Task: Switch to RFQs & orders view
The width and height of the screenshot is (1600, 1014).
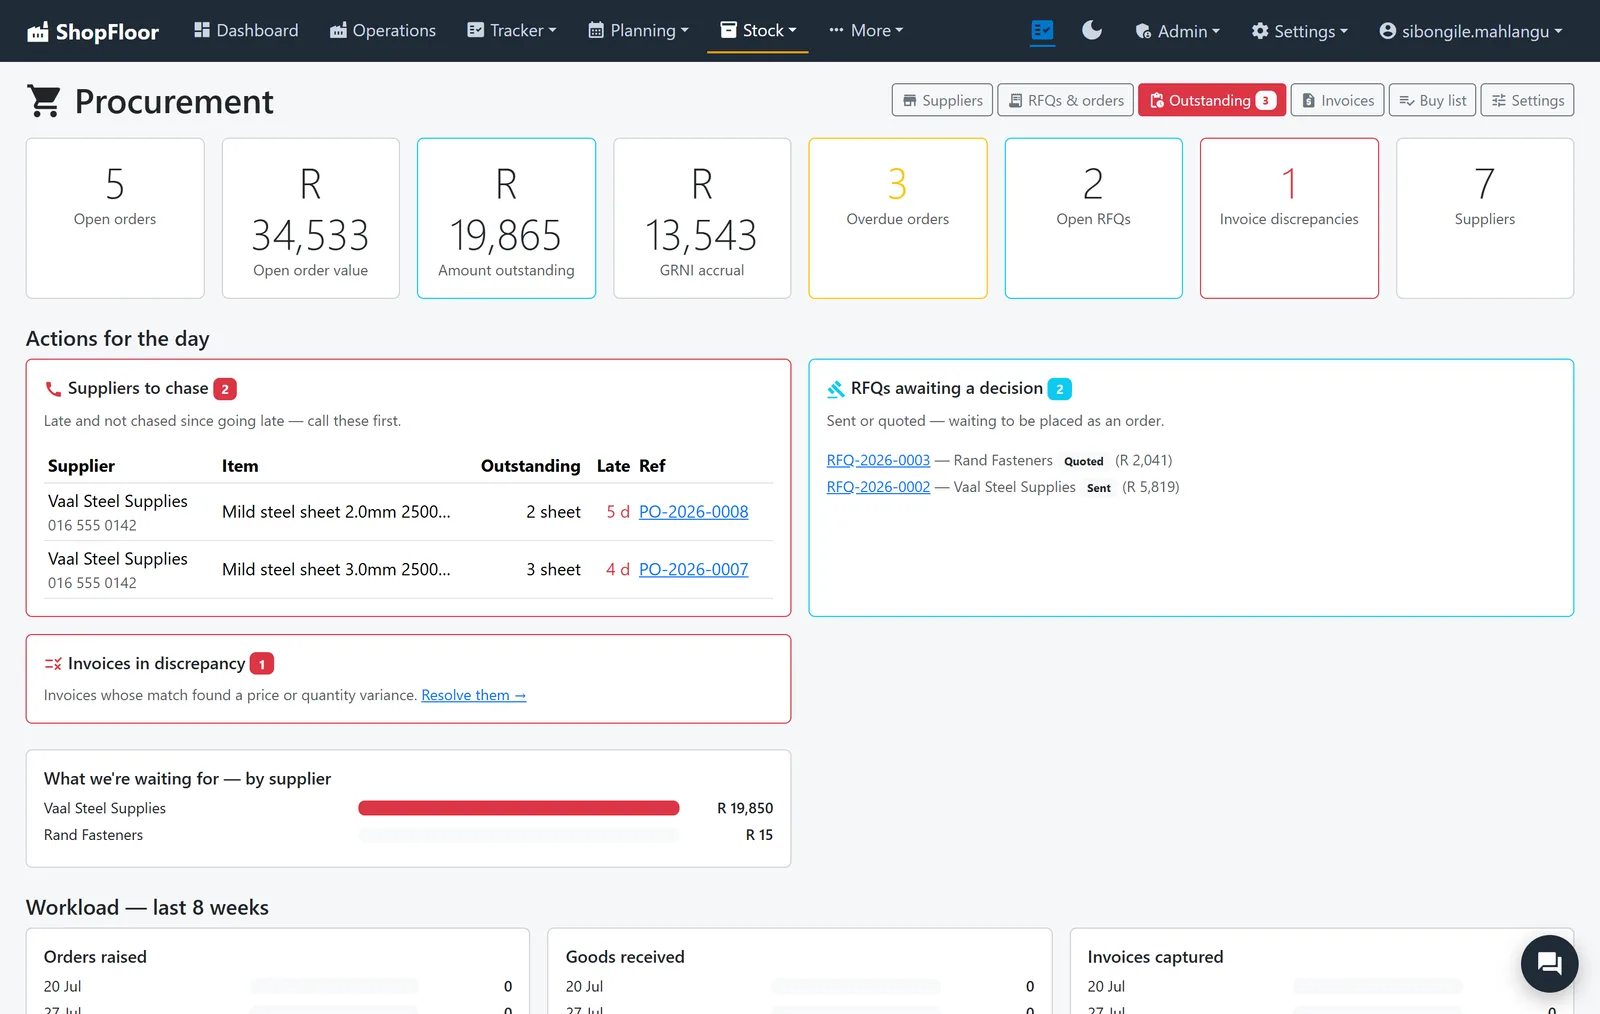Action: point(1066,100)
